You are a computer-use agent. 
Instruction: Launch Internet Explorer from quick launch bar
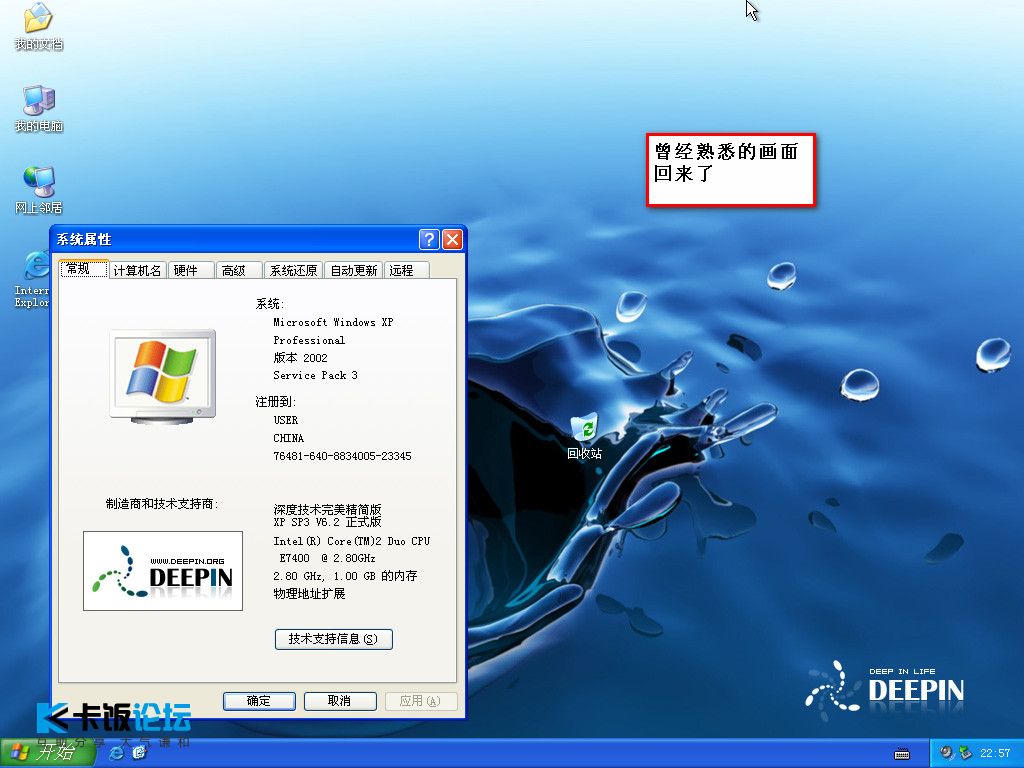(x=117, y=752)
